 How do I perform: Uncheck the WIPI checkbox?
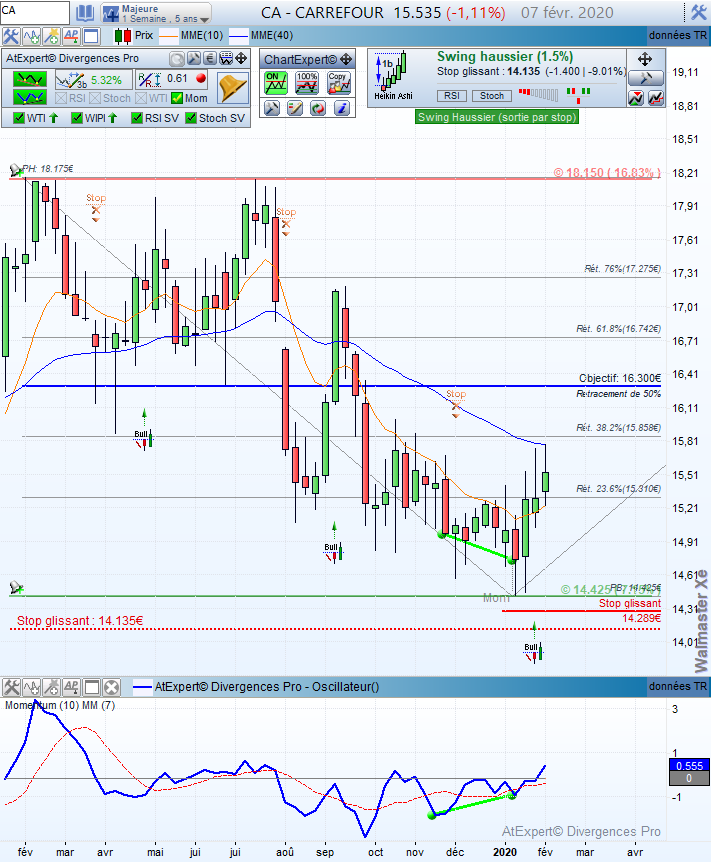[77, 118]
